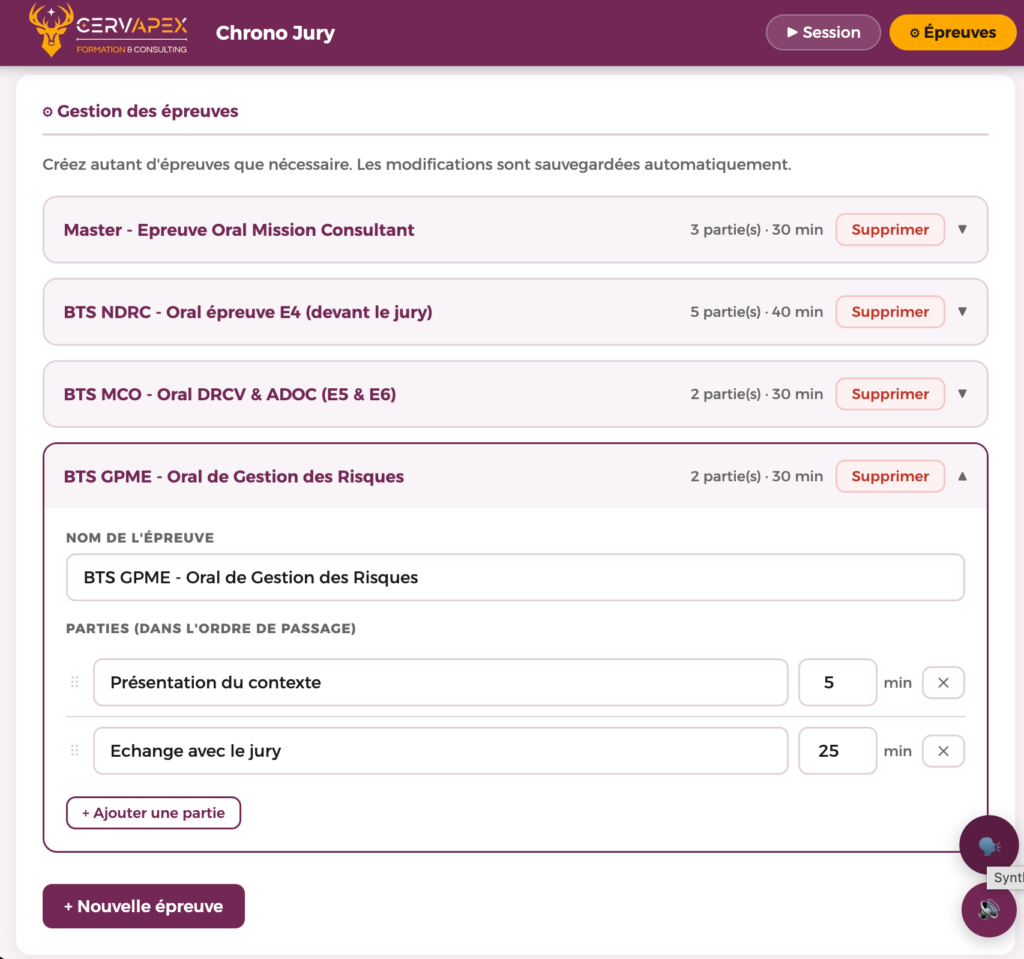Delete the BTS GPME épreuve
Screen dimensions: 1024x959
(889, 477)
